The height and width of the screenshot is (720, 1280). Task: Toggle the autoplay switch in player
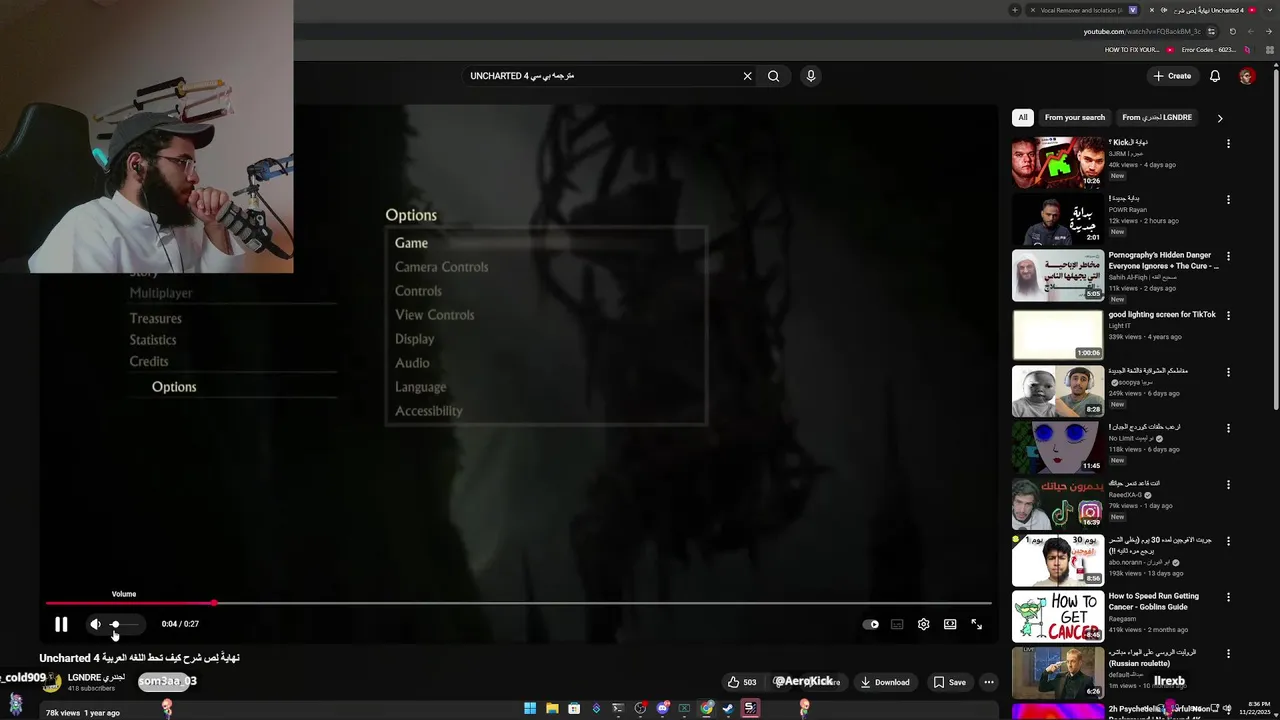click(871, 624)
